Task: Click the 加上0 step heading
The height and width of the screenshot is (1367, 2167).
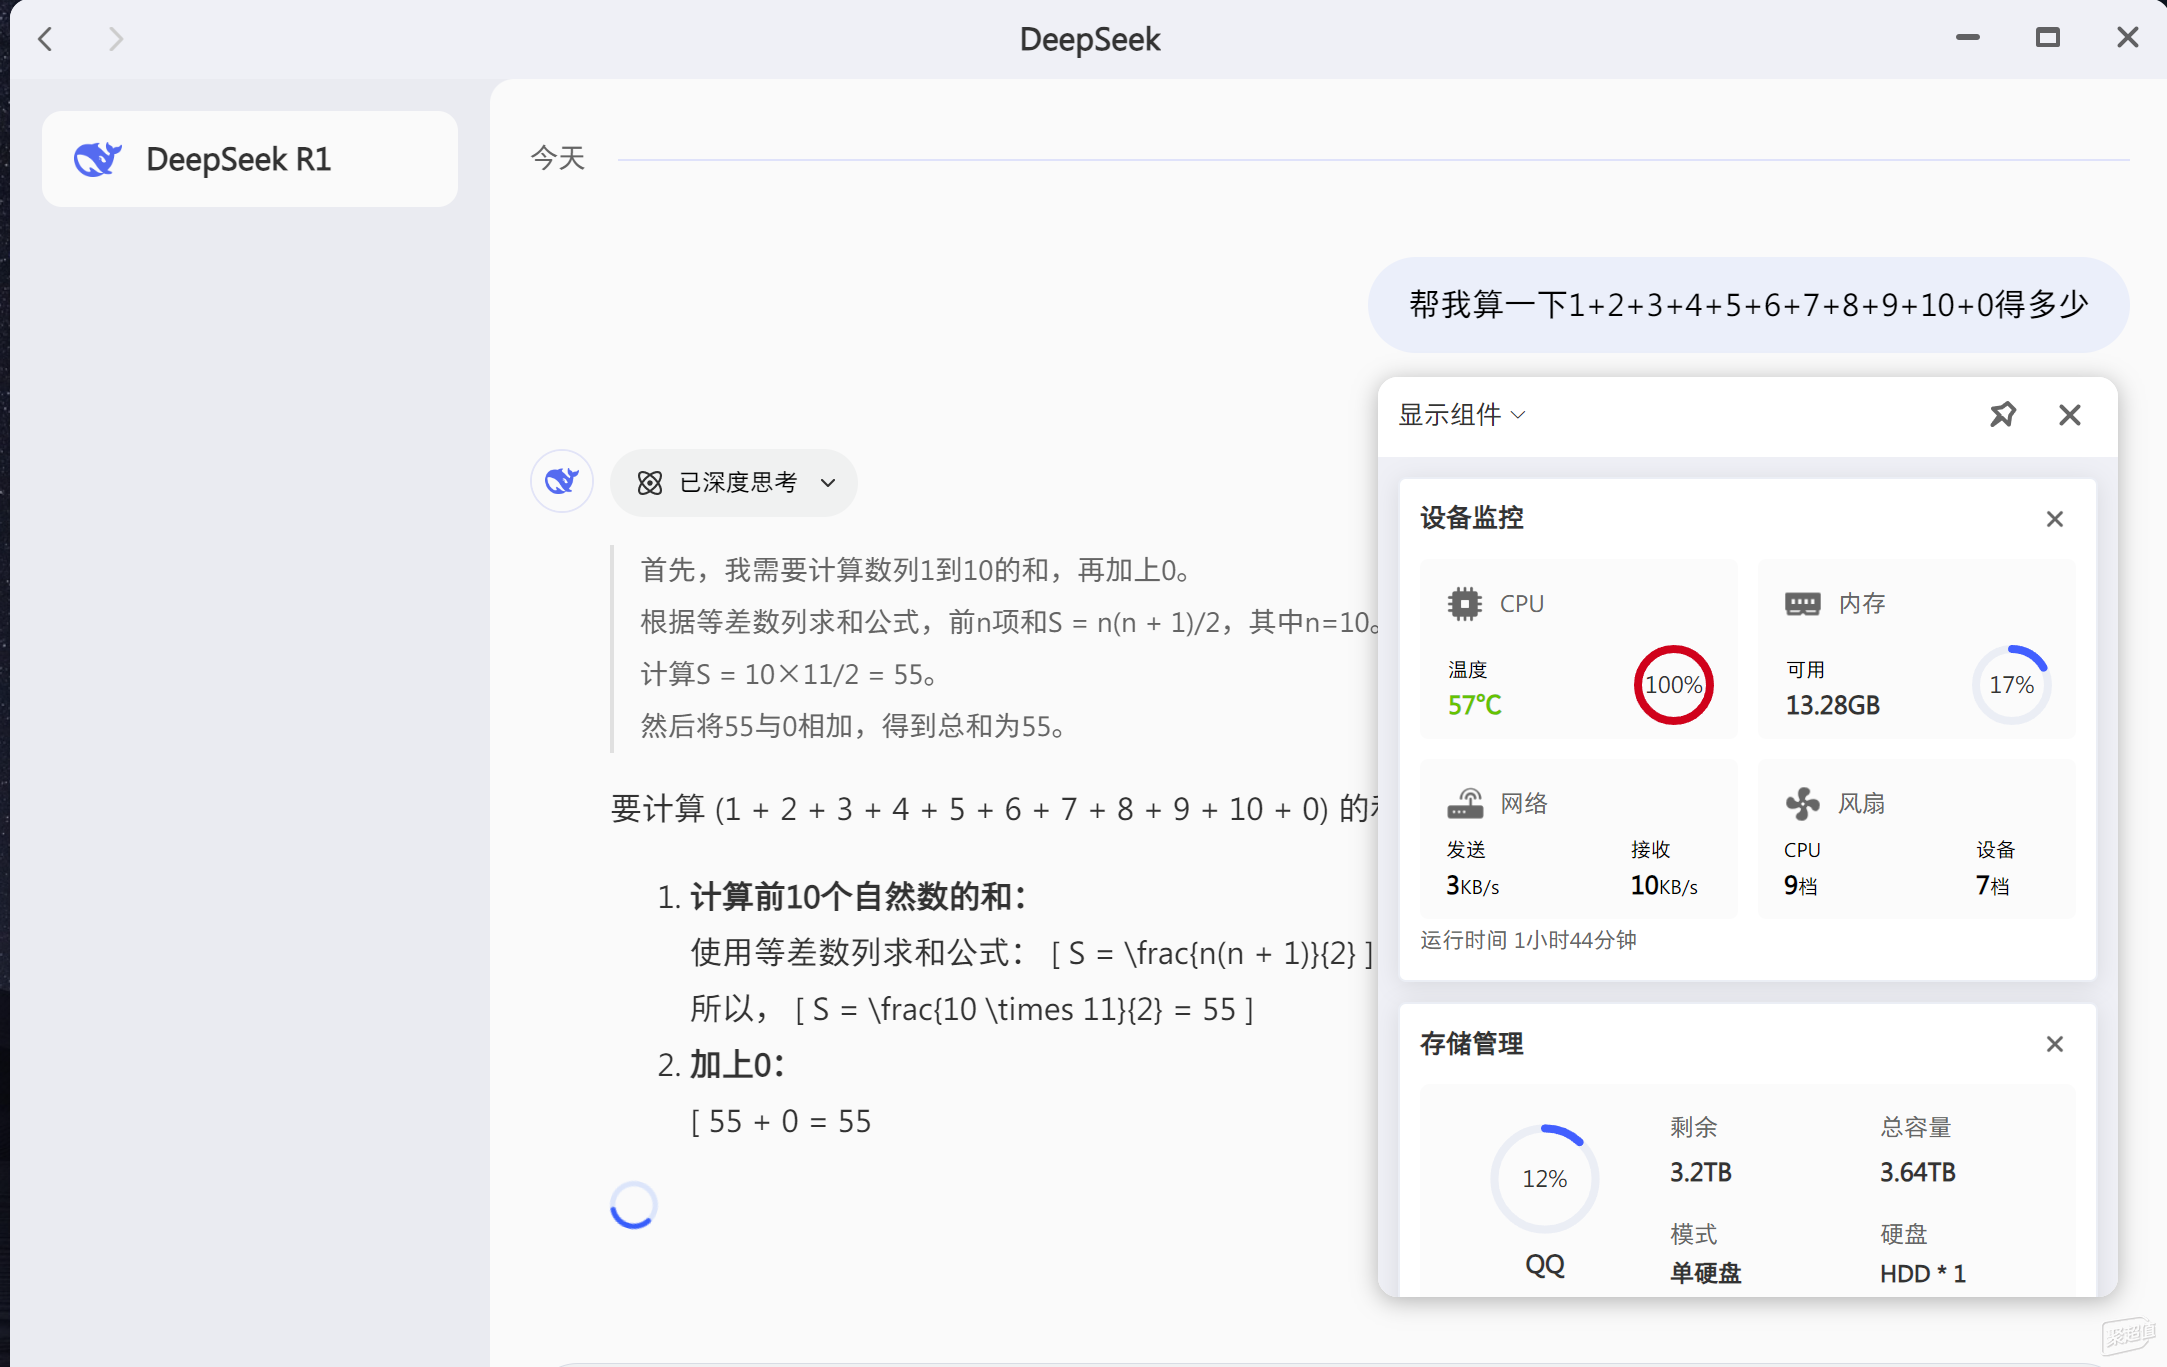Action: (737, 1065)
